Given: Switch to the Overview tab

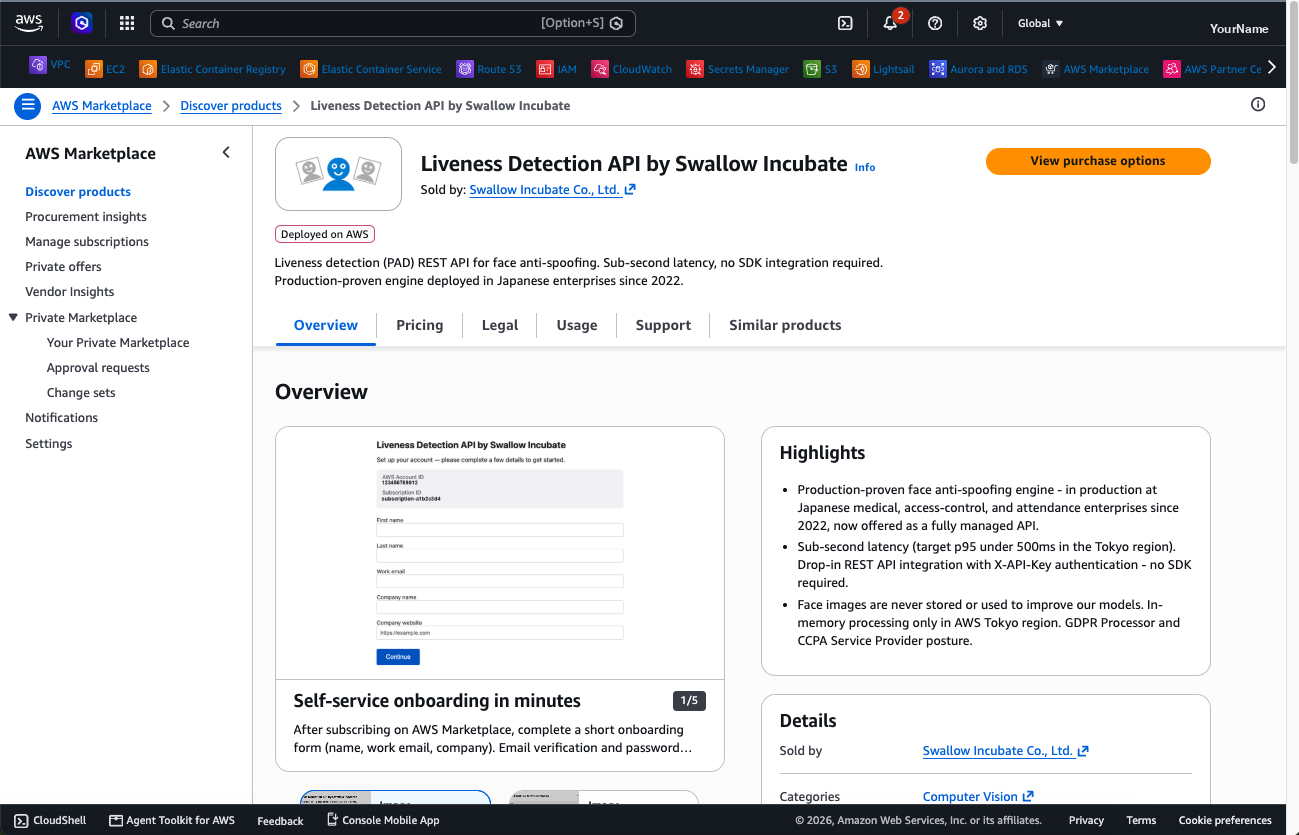Looking at the screenshot, I should [326, 325].
